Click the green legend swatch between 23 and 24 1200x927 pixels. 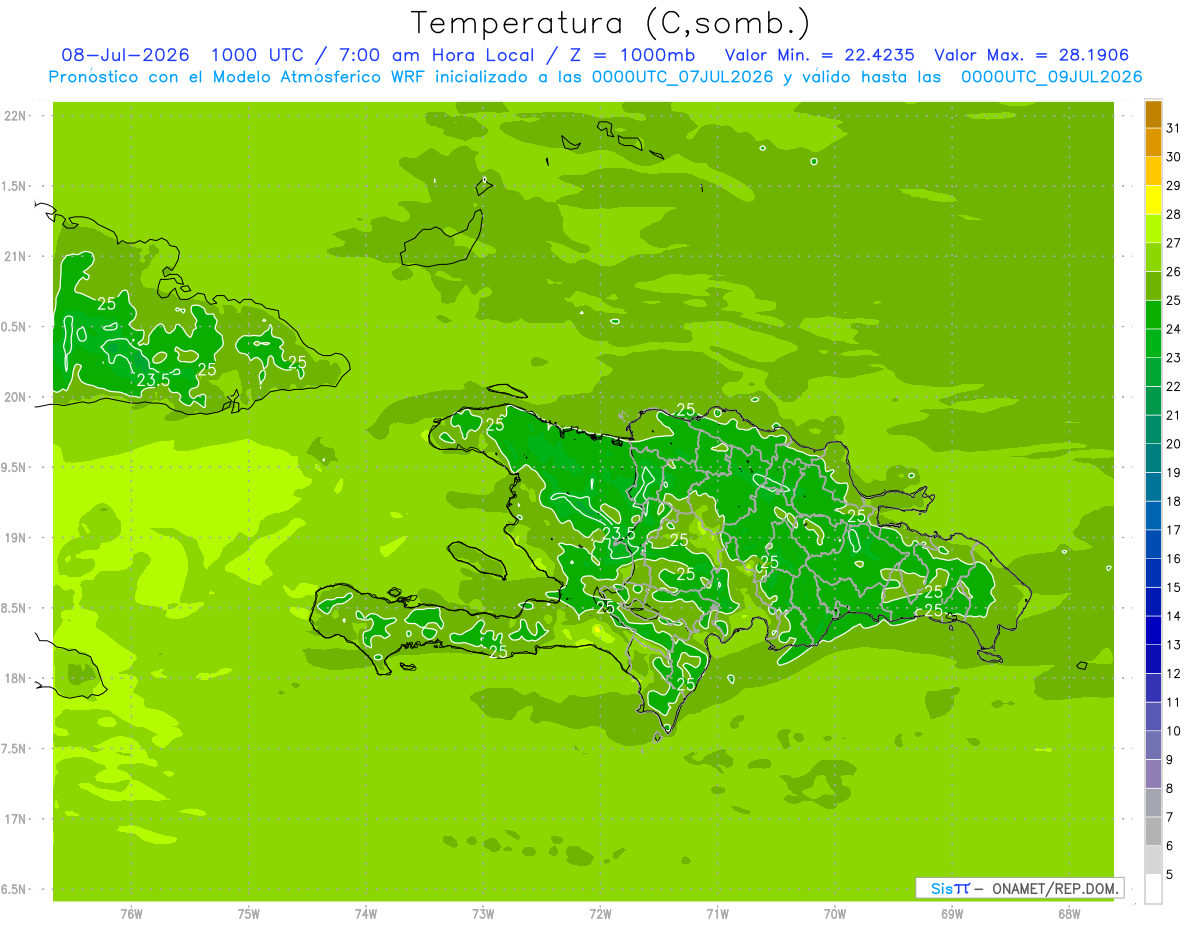tap(1153, 344)
